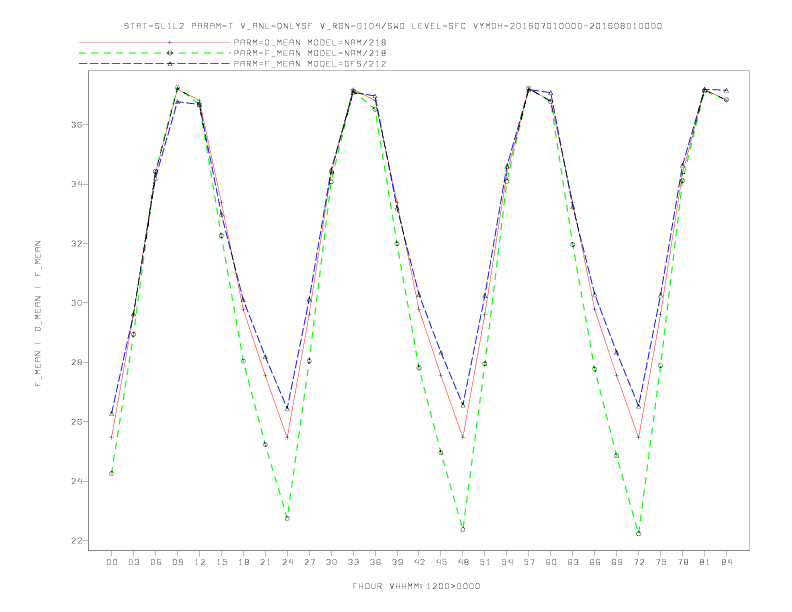
Task: Click x-axis tick label 54
Action: point(507,562)
